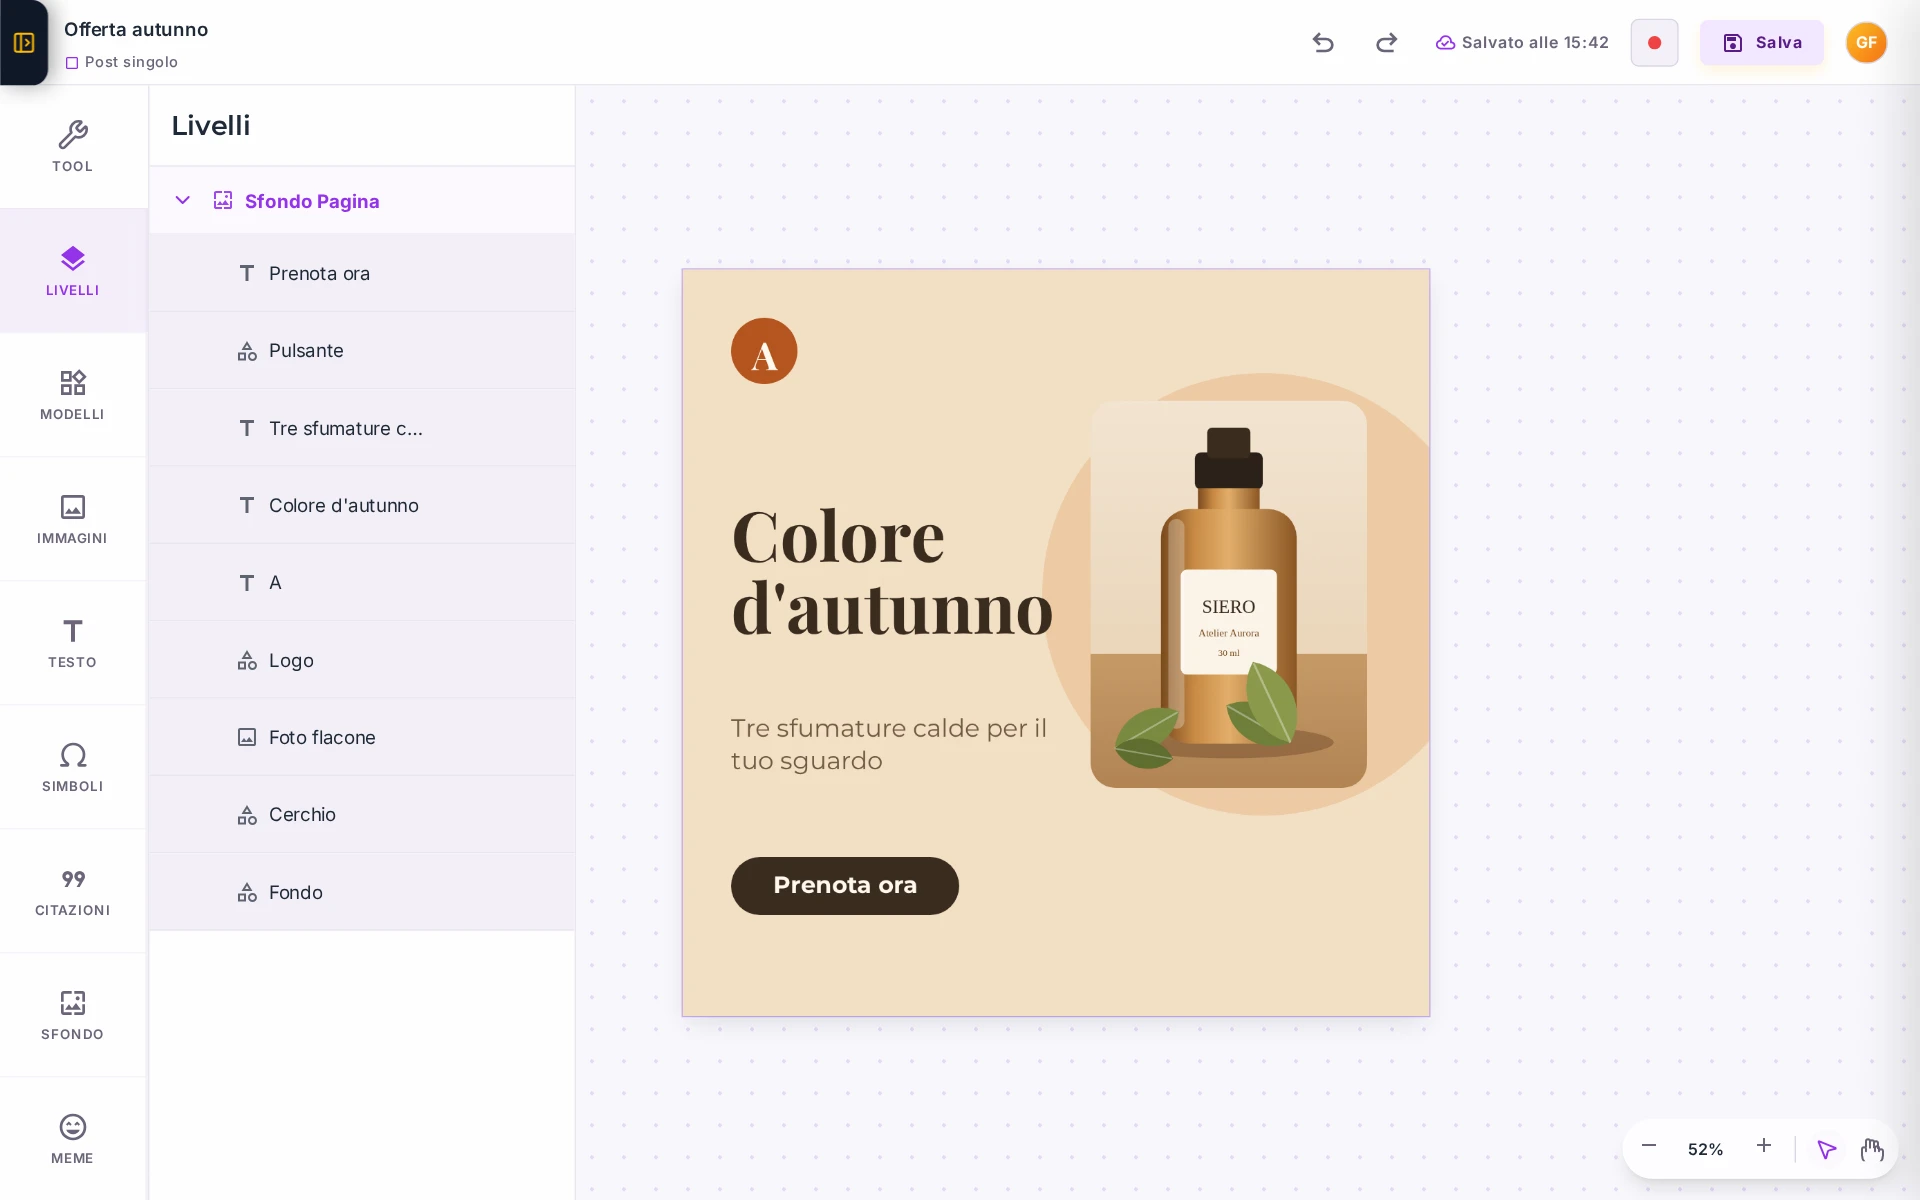The width and height of the screenshot is (1920, 1200).
Task: Open the Immagini panel
Action: pos(72,519)
